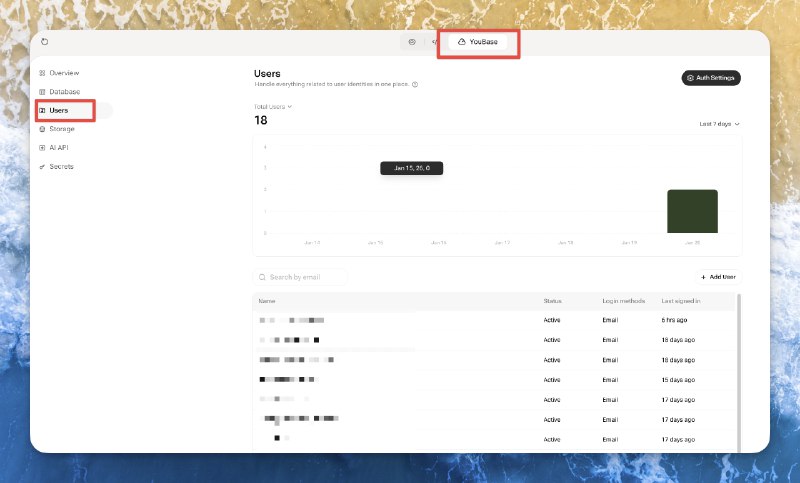Click the Status column header
The height and width of the screenshot is (483, 800).
tap(553, 301)
